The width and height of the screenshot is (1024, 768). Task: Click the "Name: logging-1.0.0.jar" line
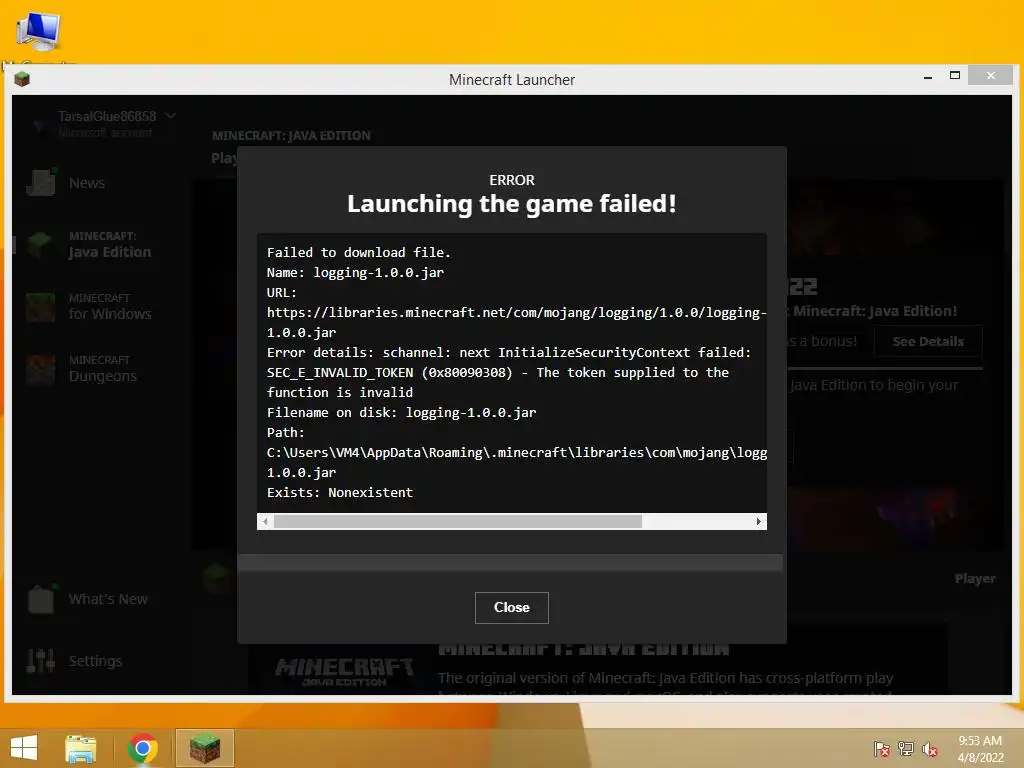pos(355,272)
